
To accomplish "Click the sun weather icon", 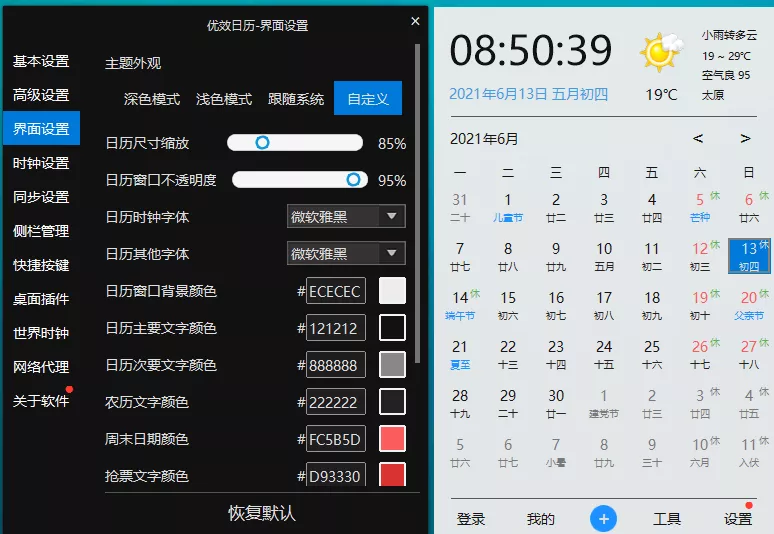I will click(x=661, y=52).
